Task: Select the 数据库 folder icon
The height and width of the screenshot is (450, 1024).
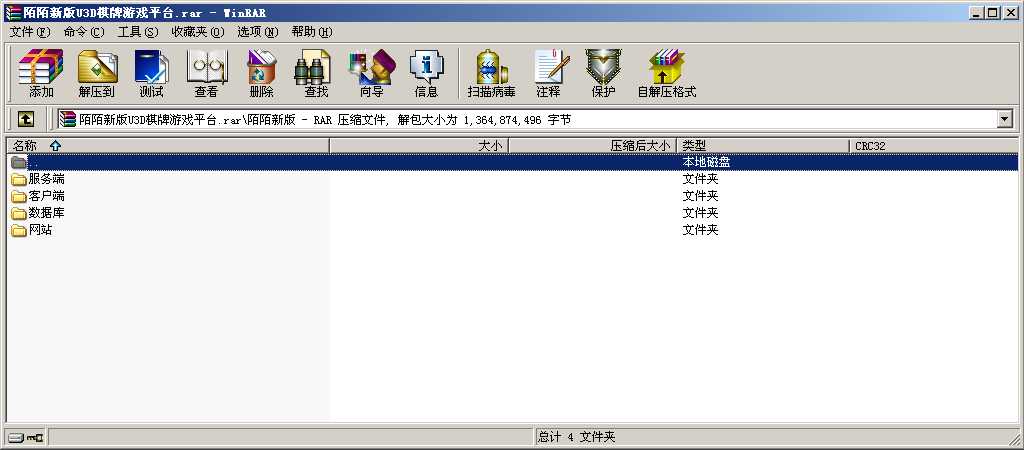Action: [x=18, y=213]
